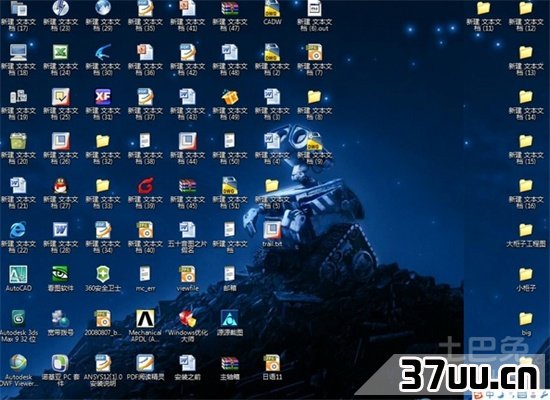This screenshot has height=400, width=550.
Task: Select the folder labeled 新建 文本文档 (8)
Action: pyautogui.click(x=315, y=96)
